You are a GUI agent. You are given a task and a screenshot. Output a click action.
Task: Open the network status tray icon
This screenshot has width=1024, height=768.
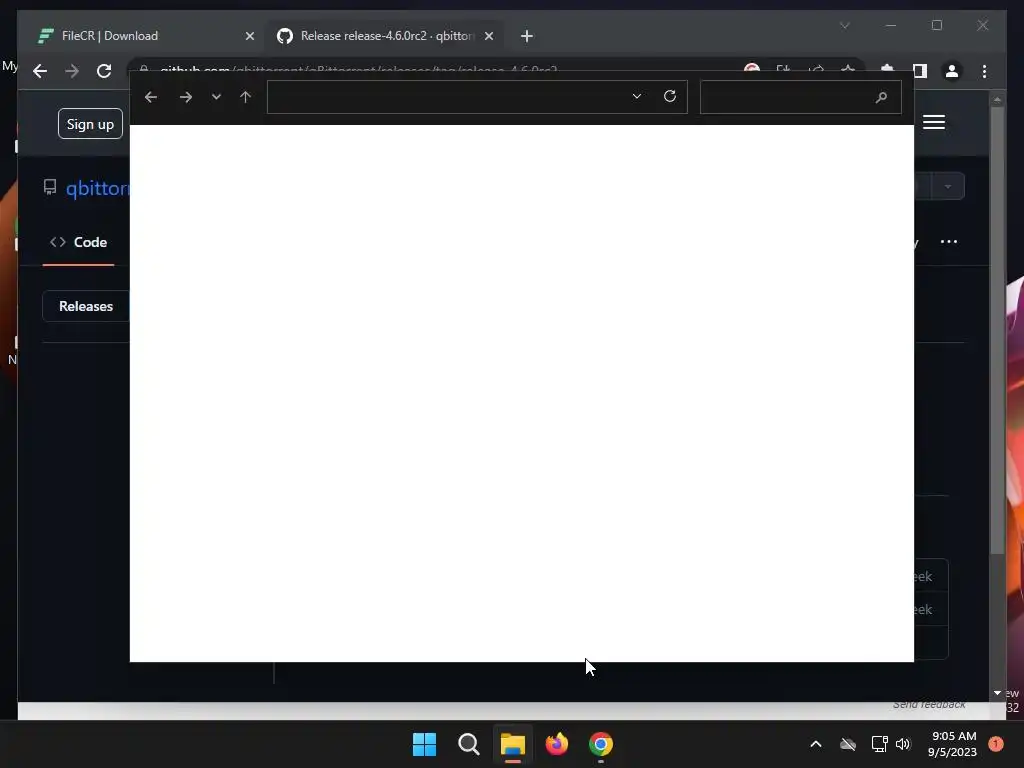(x=879, y=744)
